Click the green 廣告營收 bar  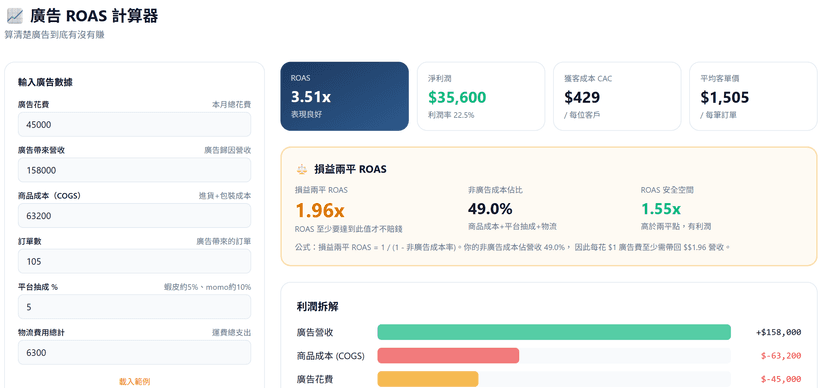click(x=554, y=332)
